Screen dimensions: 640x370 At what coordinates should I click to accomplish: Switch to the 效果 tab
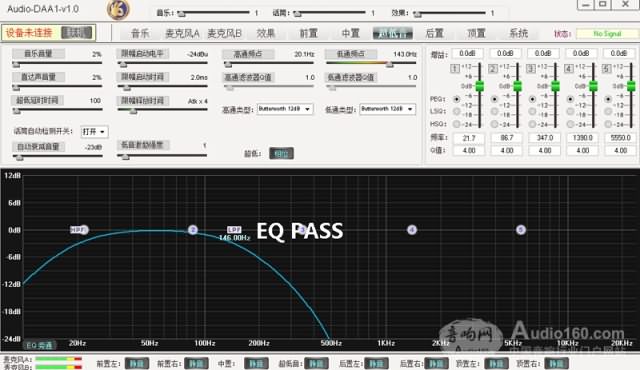click(266, 33)
